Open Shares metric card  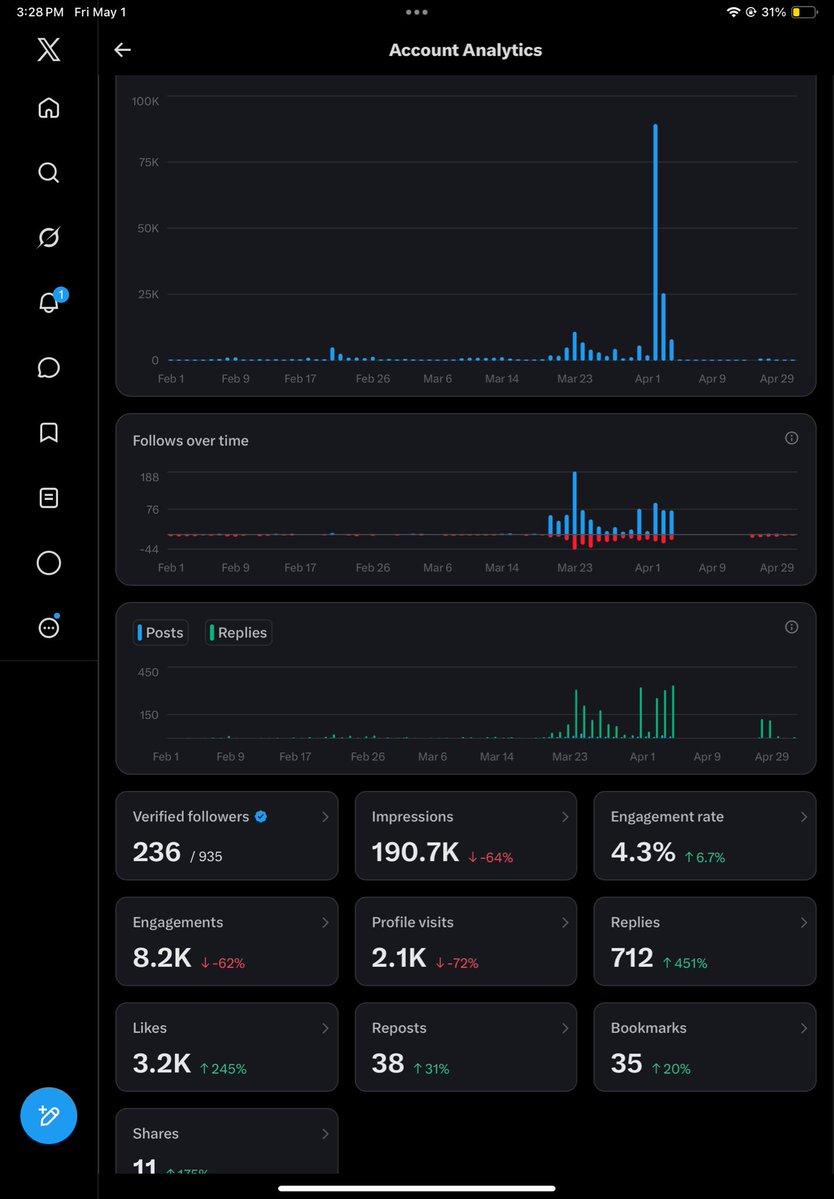coord(227,1141)
